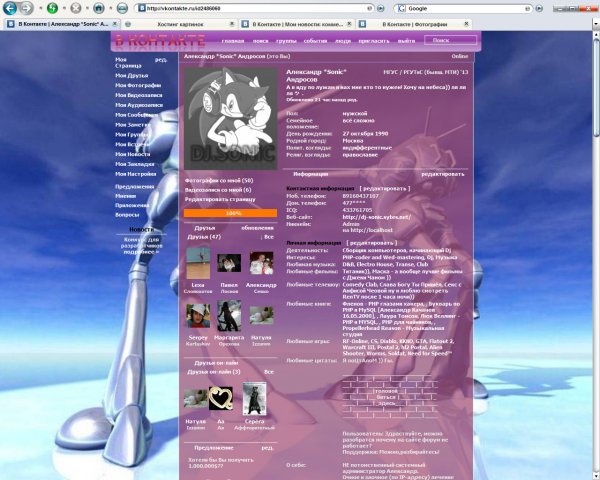The width and height of the screenshot is (600, 480).
Task: Close the Хостинг картинок tab
Action: (232, 24)
